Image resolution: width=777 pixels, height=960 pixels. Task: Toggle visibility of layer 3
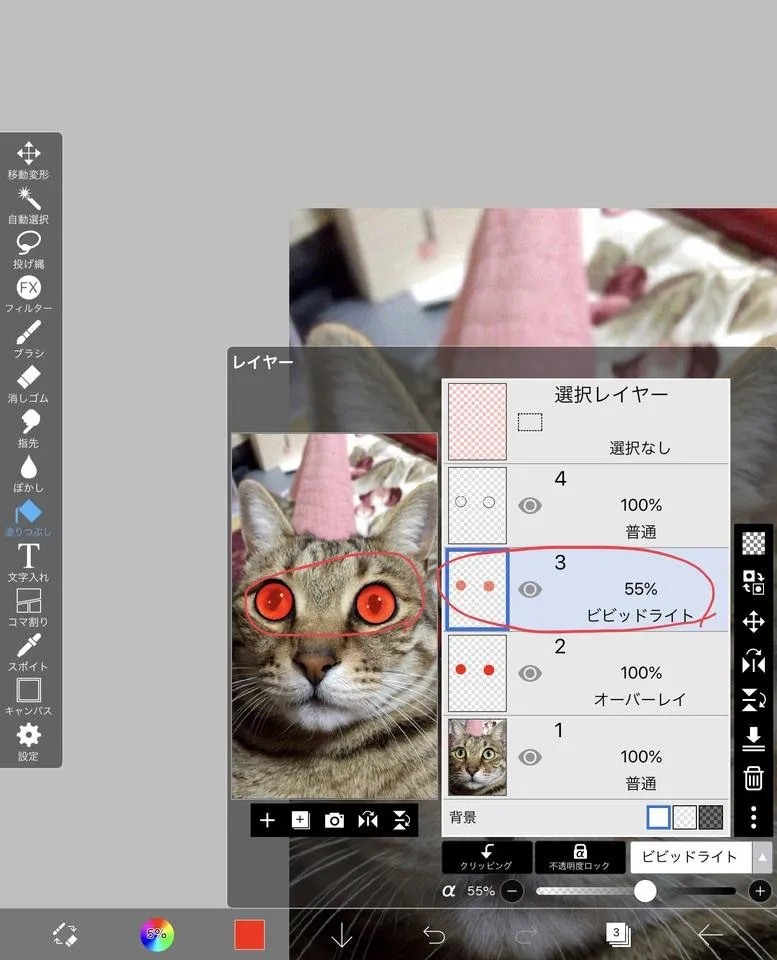530,590
